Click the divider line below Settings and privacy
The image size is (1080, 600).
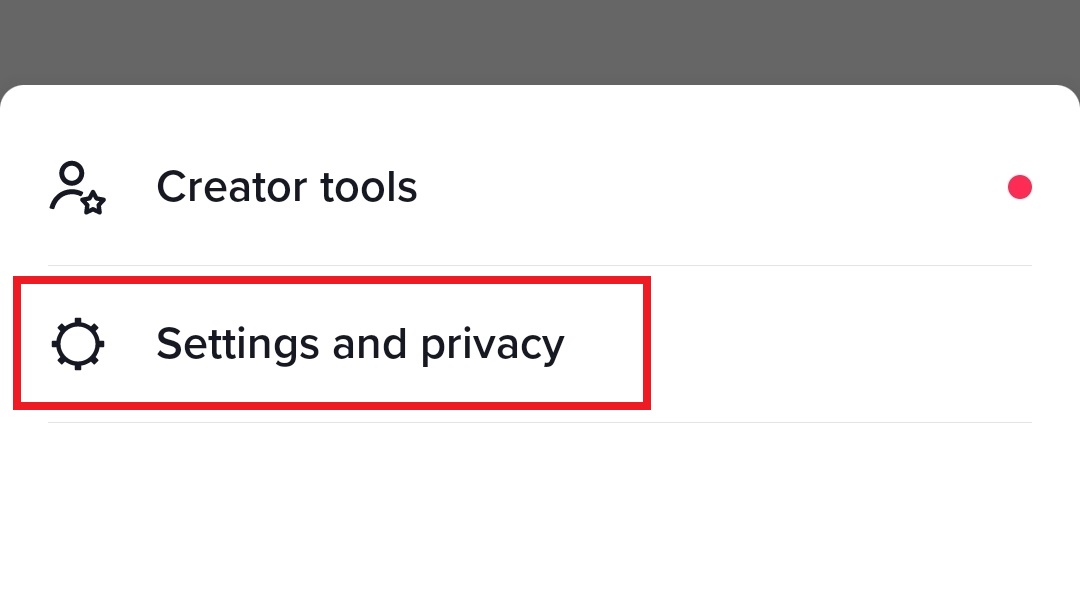coord(840,422)
